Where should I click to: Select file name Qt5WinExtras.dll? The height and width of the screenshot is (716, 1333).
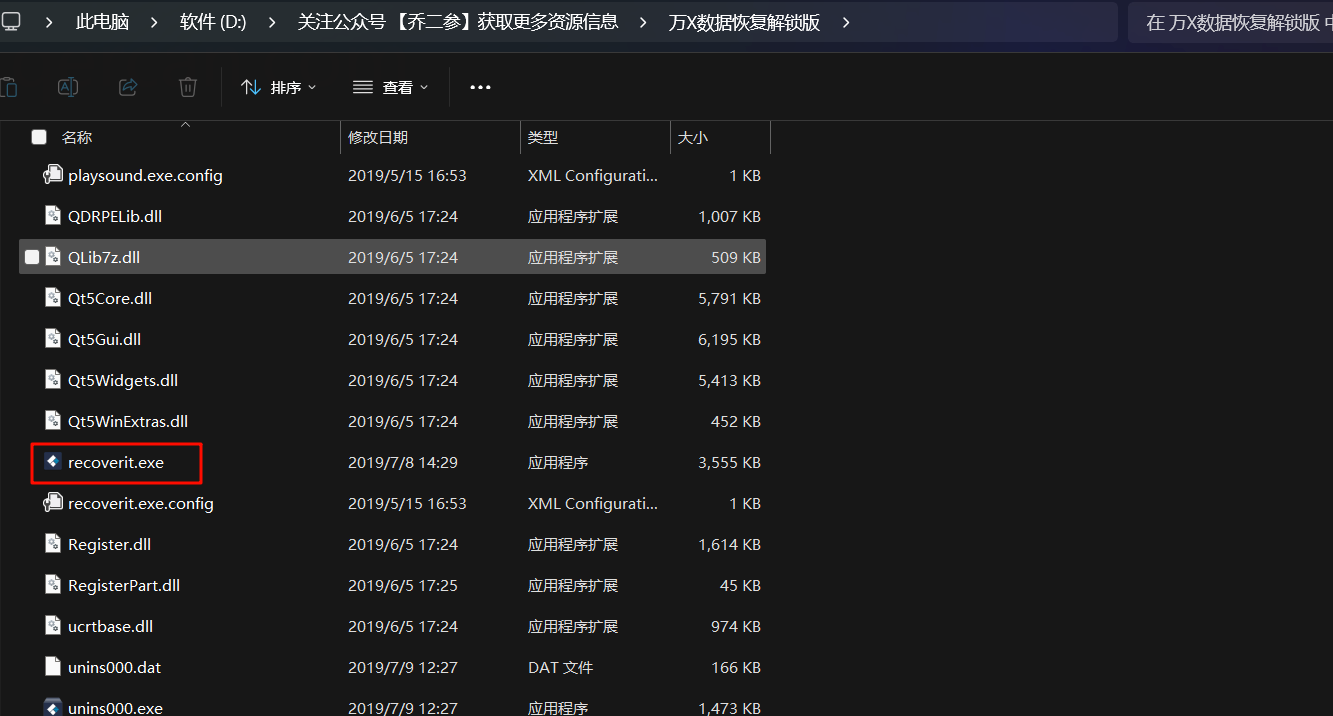(x=128, y=421)
